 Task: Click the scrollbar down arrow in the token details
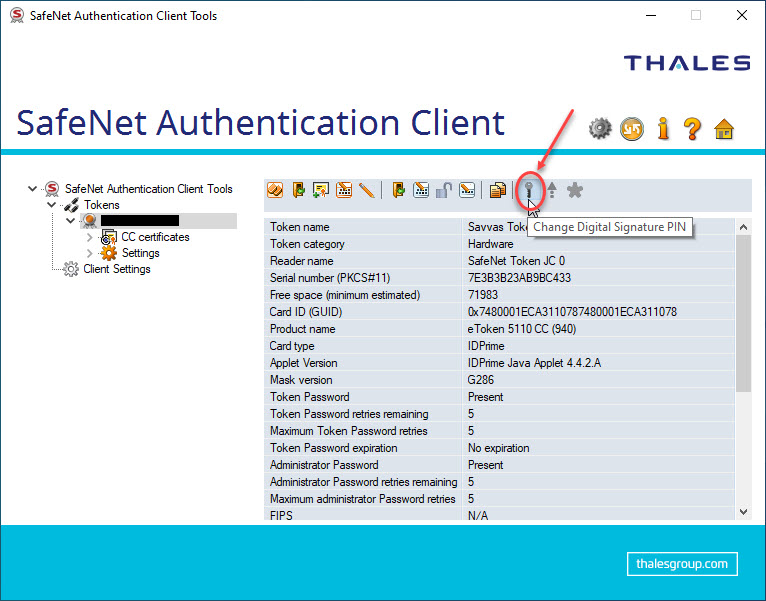pos(743,511)
